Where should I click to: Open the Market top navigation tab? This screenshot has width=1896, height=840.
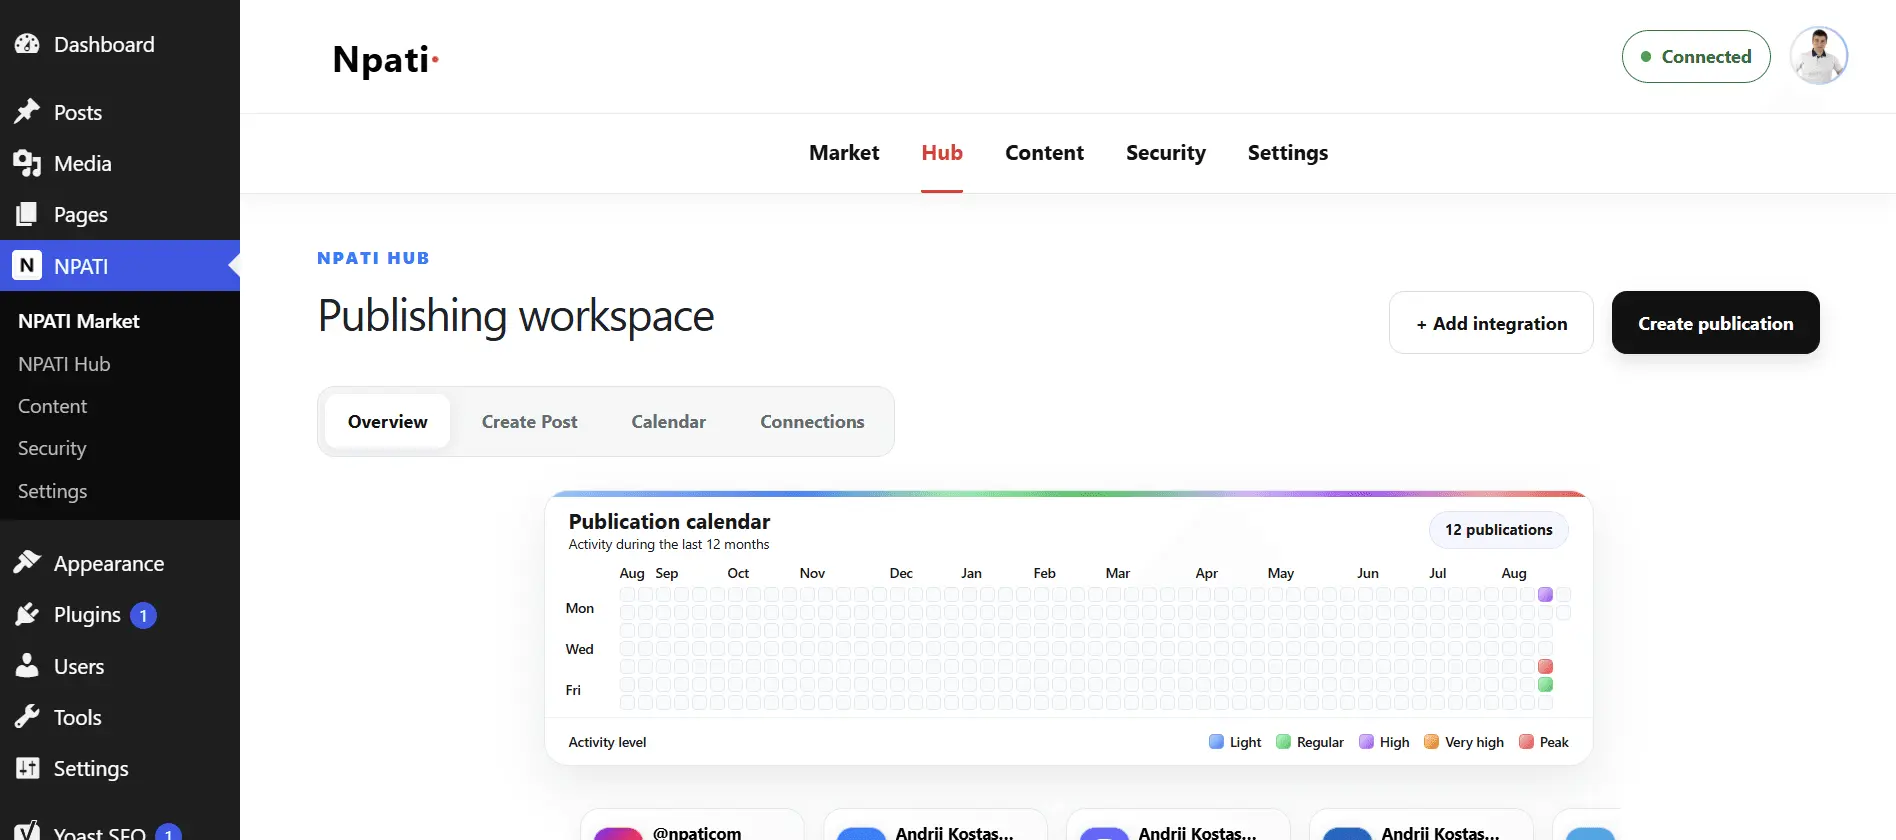point(844,153)
